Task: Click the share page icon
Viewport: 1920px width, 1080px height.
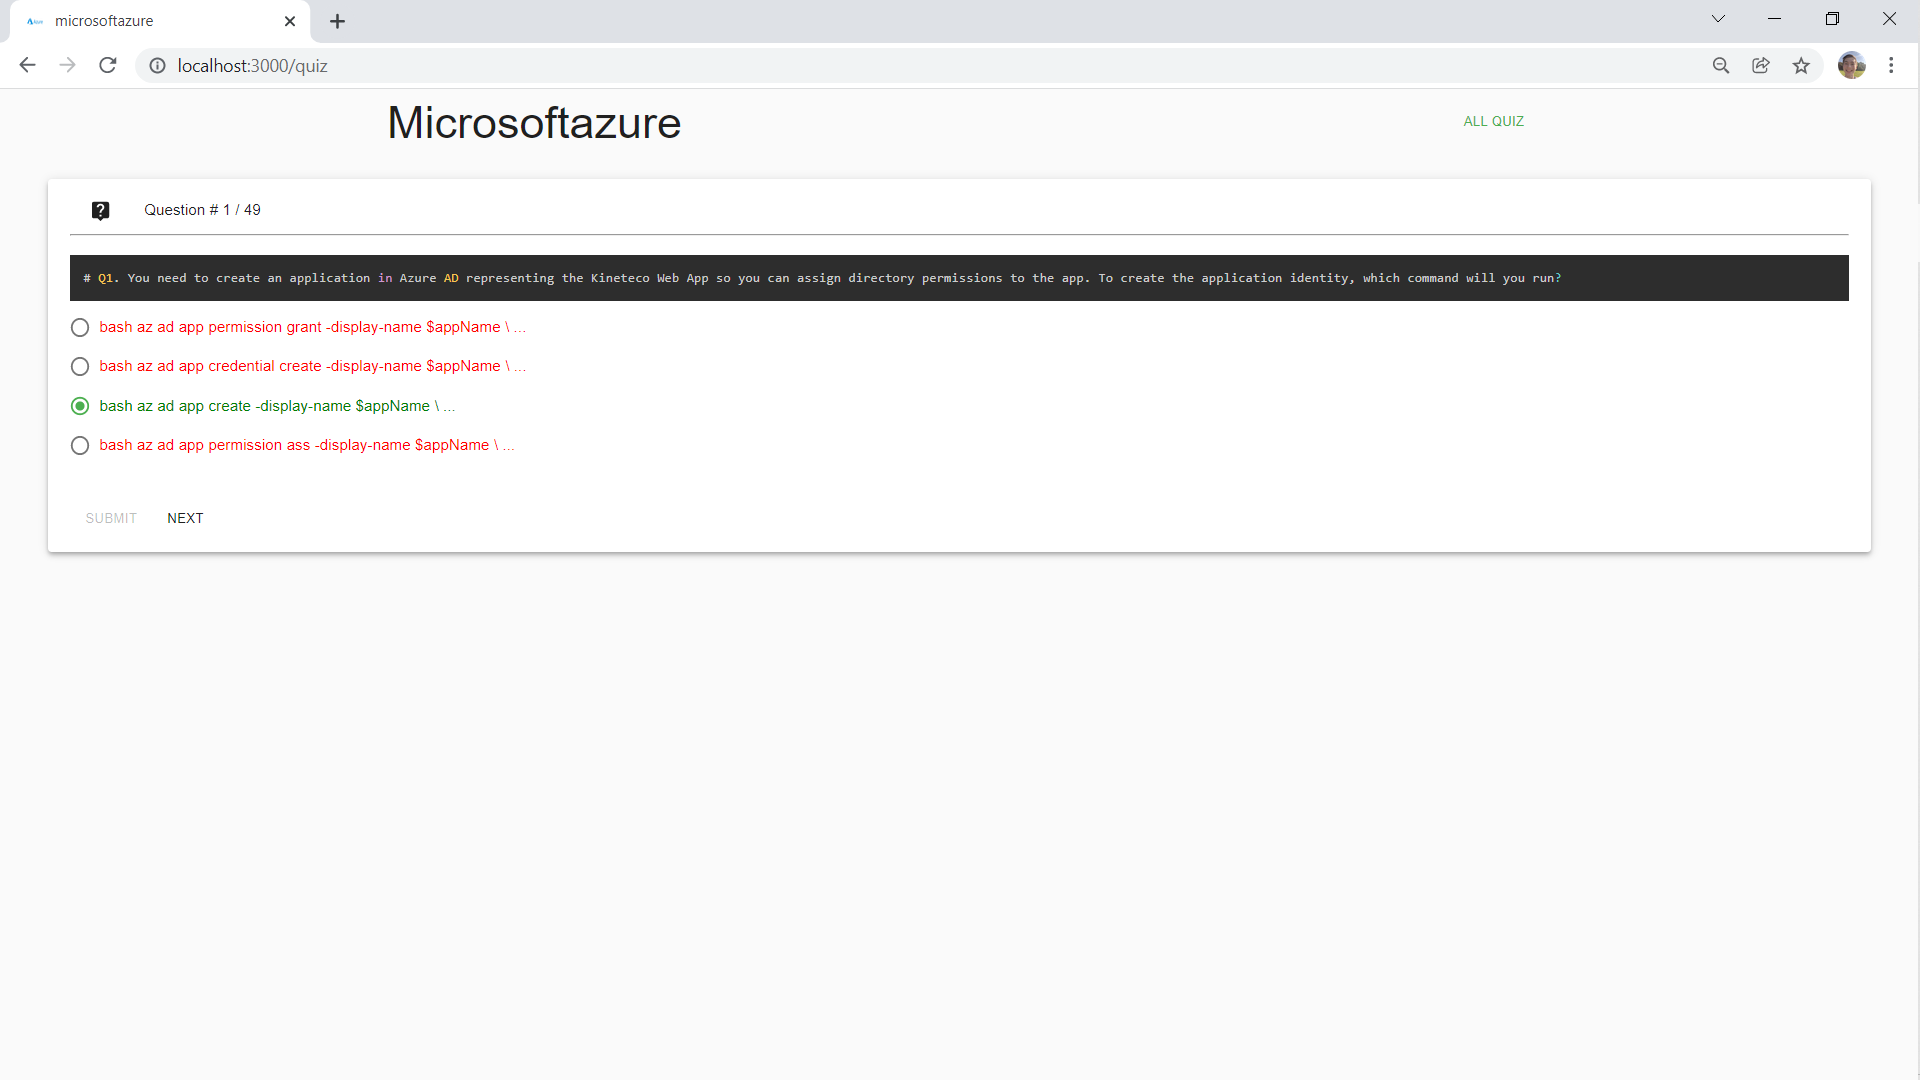Action: [1760, 66]
